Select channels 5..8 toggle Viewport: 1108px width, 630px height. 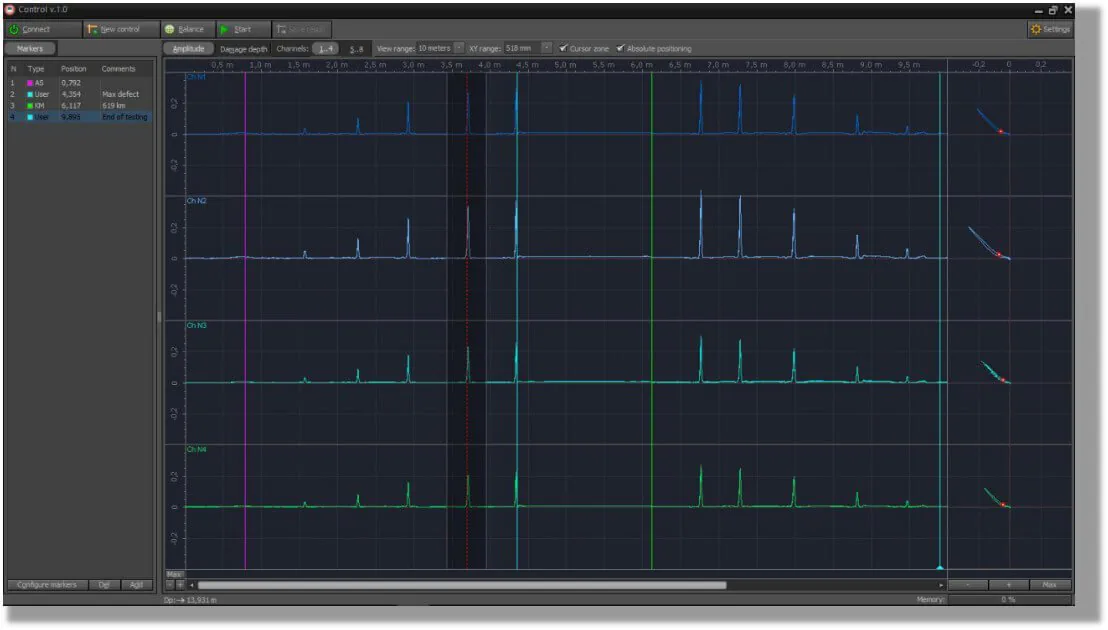pyautogui.click(x=356, y=49)
